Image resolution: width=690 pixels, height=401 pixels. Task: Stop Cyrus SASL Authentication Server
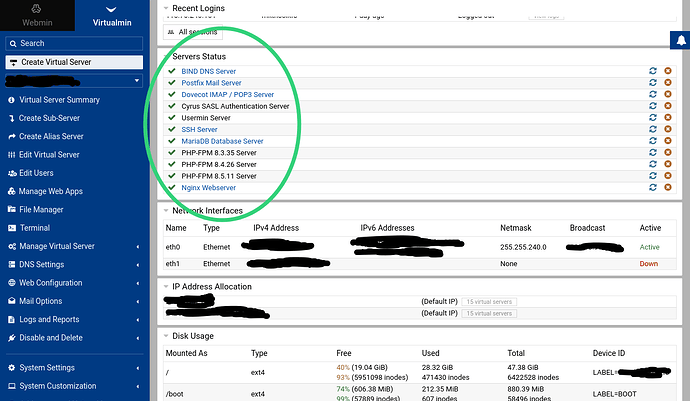click(x=668, y=106)
